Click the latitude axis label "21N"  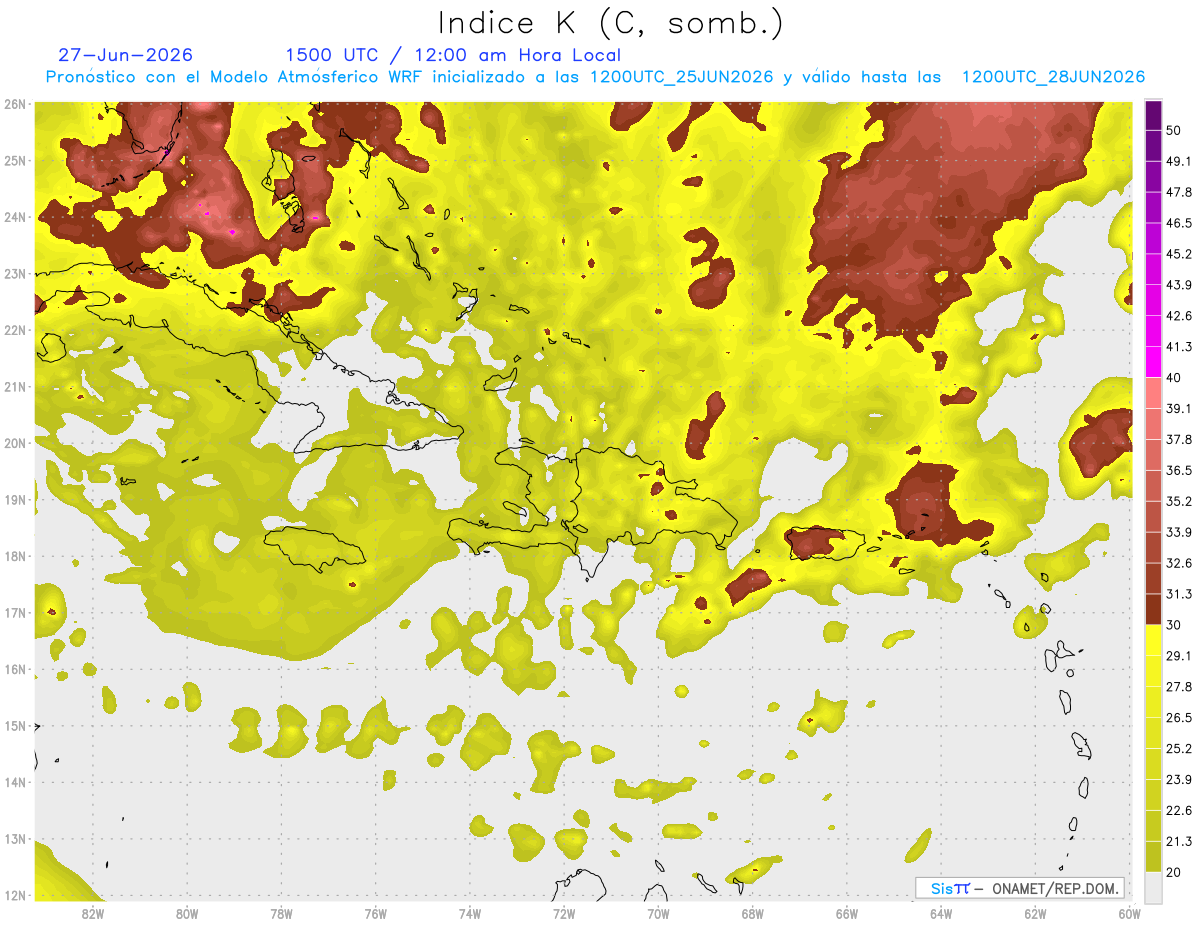click(x=16, y=386)
